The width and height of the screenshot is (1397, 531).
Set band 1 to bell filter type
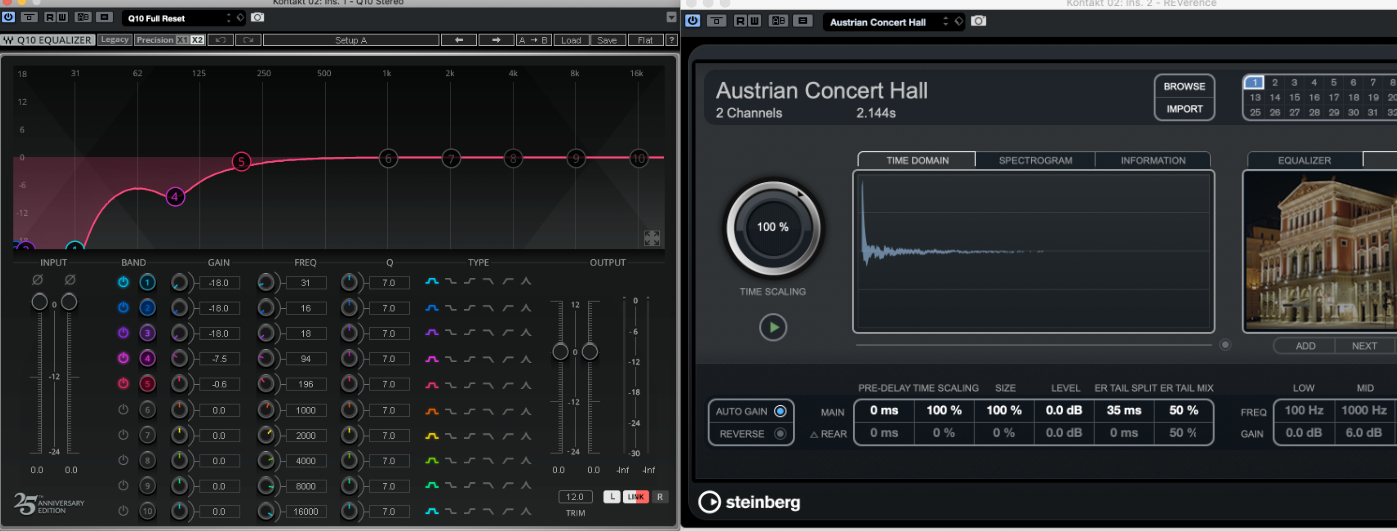(433, 283)
